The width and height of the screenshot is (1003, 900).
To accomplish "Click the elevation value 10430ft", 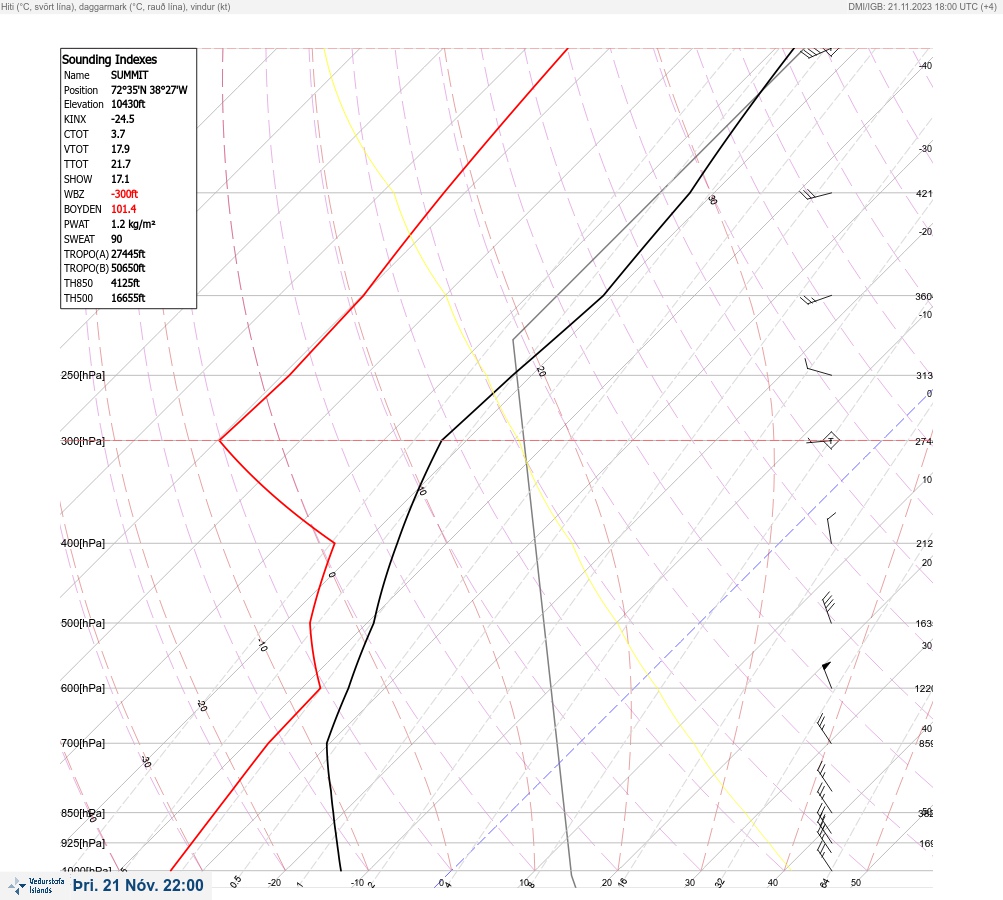I will 128,104.
